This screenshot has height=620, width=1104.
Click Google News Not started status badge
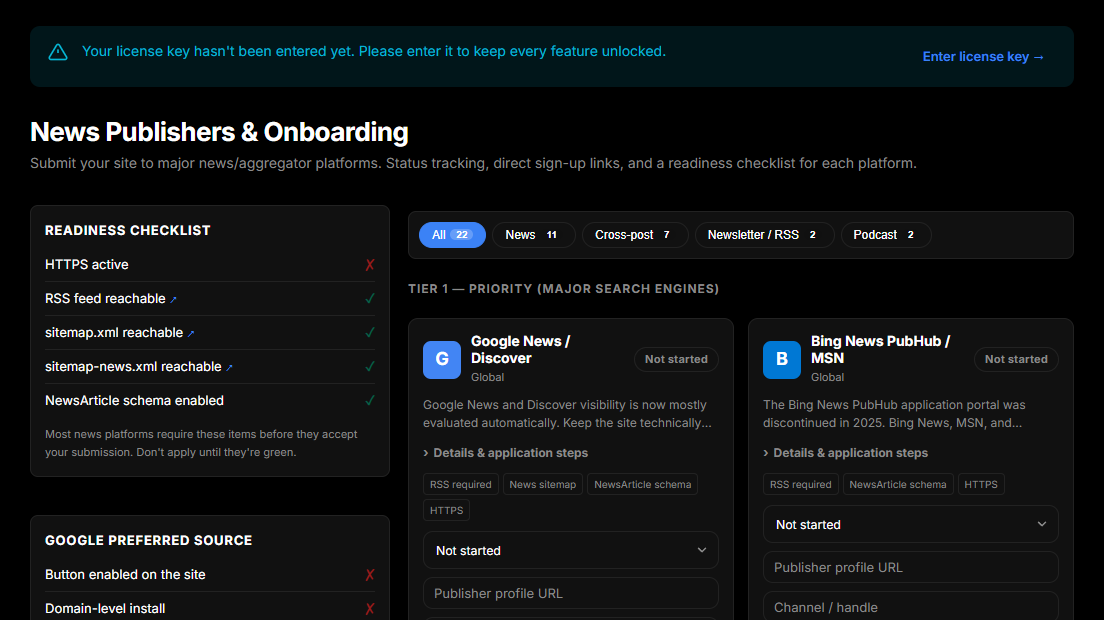pyautogui.click(x=676, y=359)
